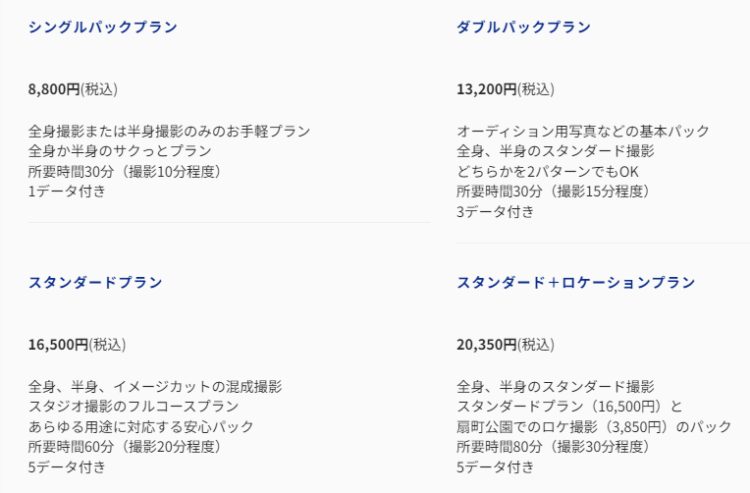
Task: Click the 16,500円(税込) price text
Action: pos(77,344)
